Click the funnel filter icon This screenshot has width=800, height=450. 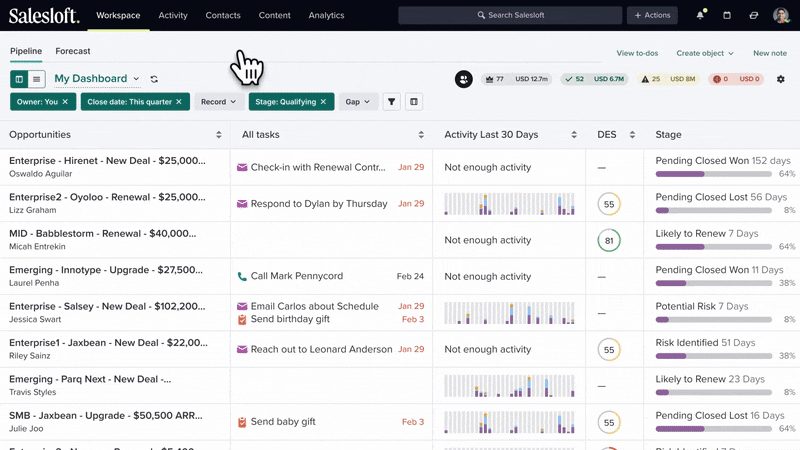point(391,102)
